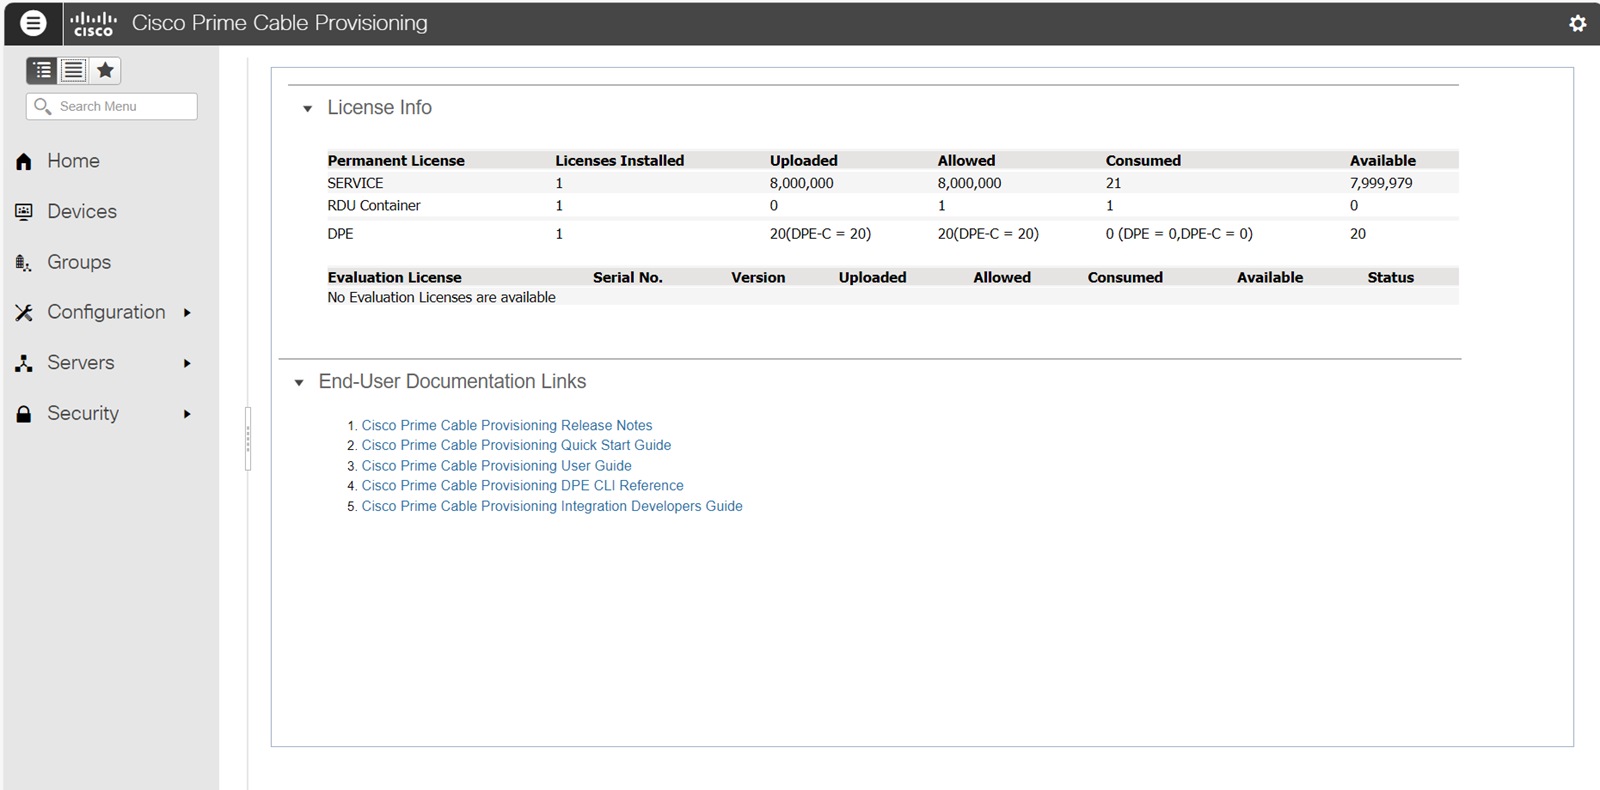Click the SERVICE available value 7,999,979
Image resolution: width=1600 pixels, height=790 pixels.
pyautogui.click(x=1381, y=183)
